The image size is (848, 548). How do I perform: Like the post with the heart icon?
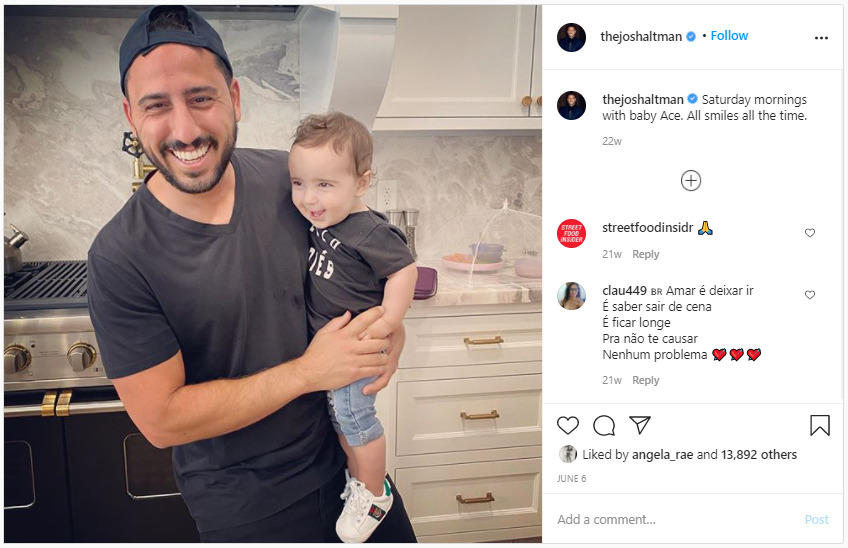click(x=568, y=426)
